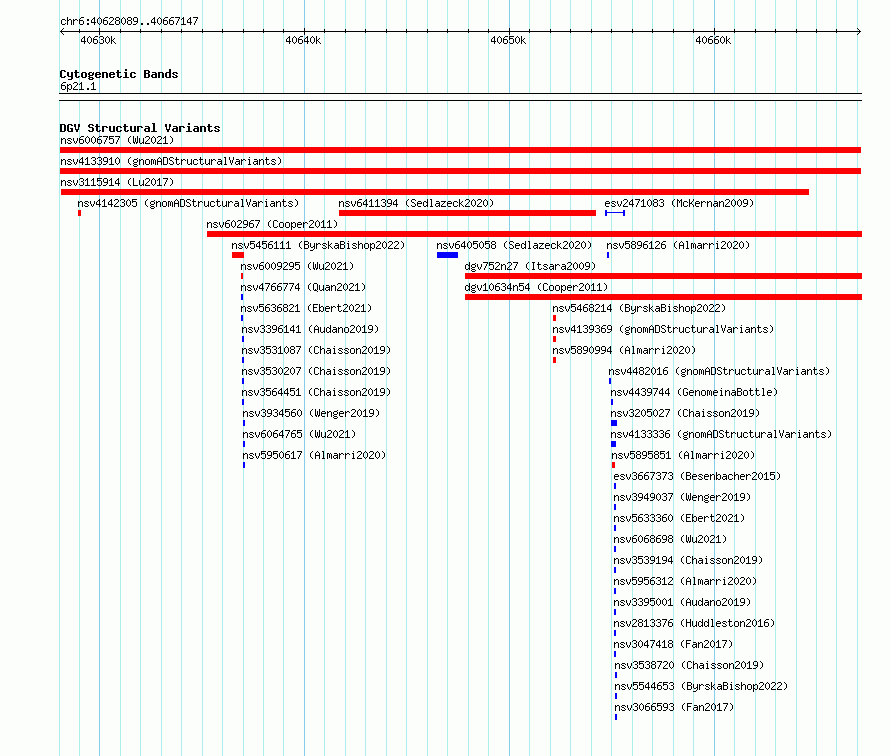This screenshot has width=890, height=756.
Task: Click nsv5456111 (ByrskaBishop2022) label
Action: pos(318,245)
